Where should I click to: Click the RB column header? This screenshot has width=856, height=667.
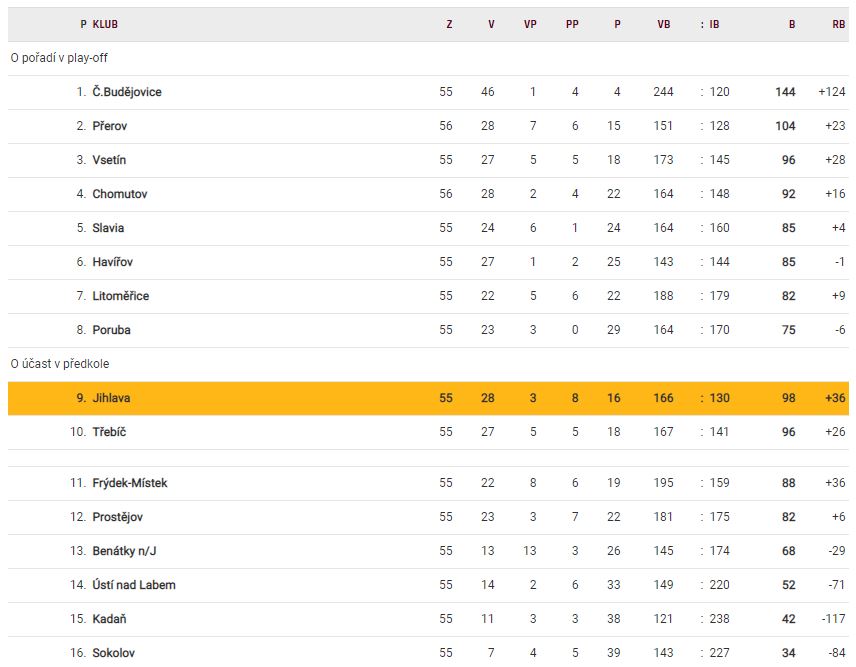pos(838,24)
